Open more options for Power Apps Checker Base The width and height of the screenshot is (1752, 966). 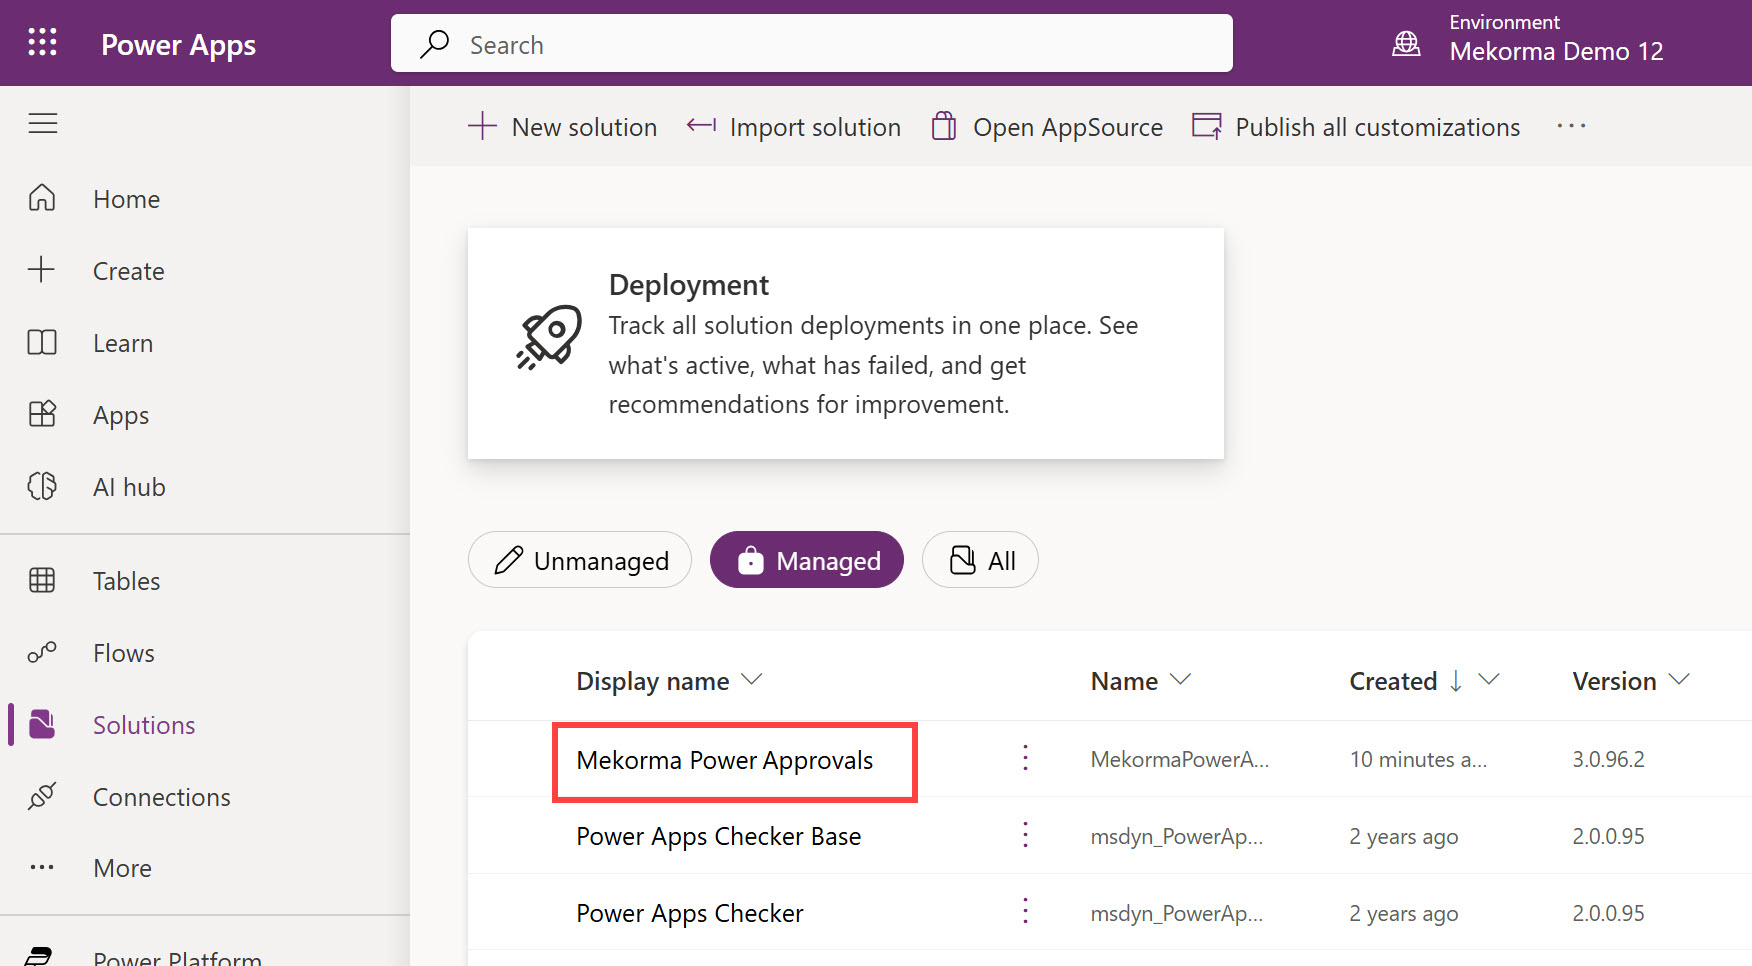[x=1025, y=835]
